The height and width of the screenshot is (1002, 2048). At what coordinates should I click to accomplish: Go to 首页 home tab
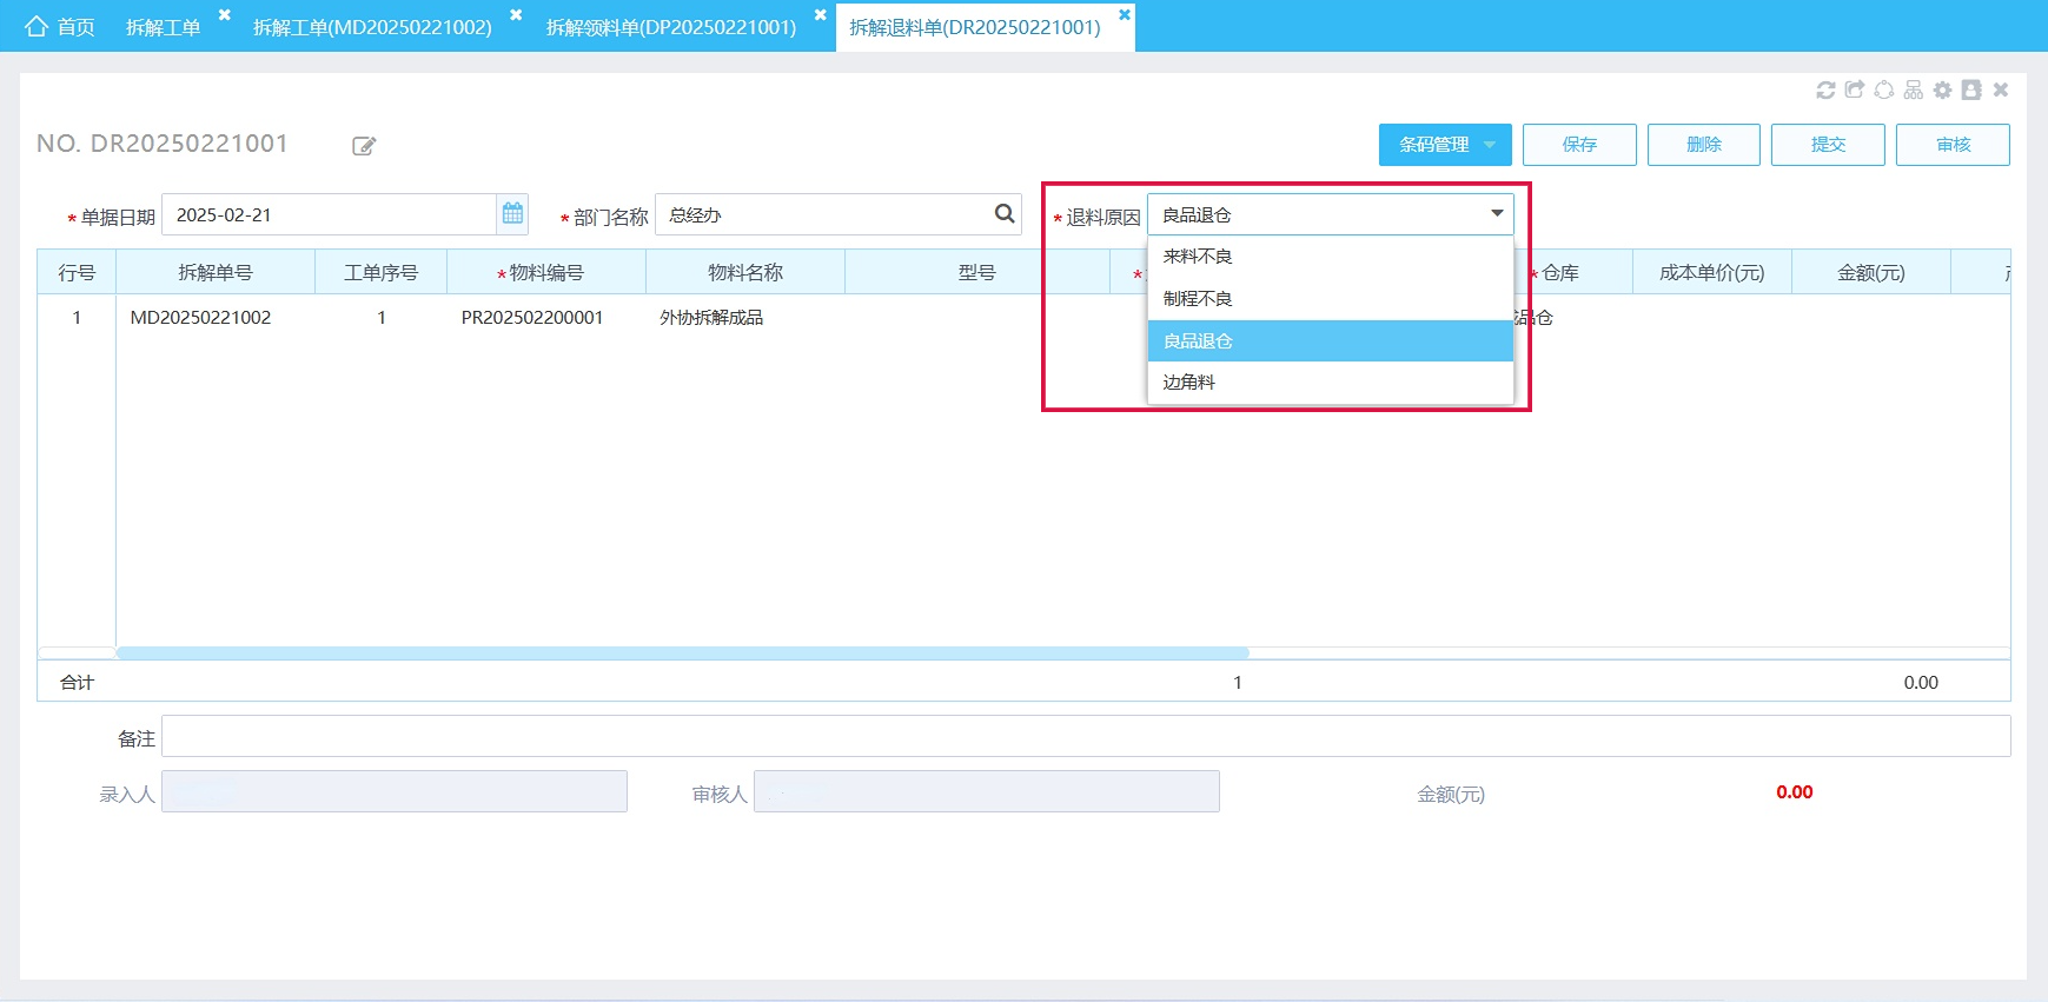(x=60, y=26)
